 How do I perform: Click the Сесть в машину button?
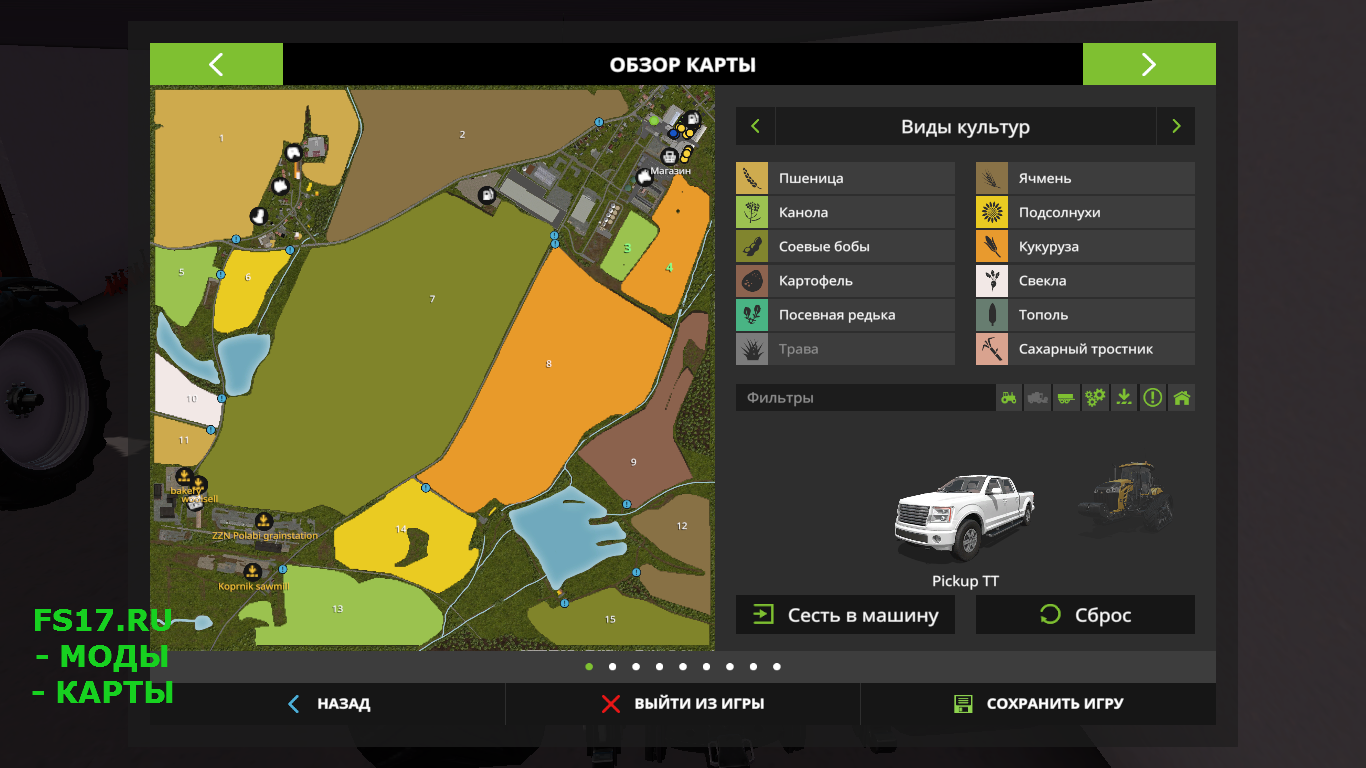845,615
